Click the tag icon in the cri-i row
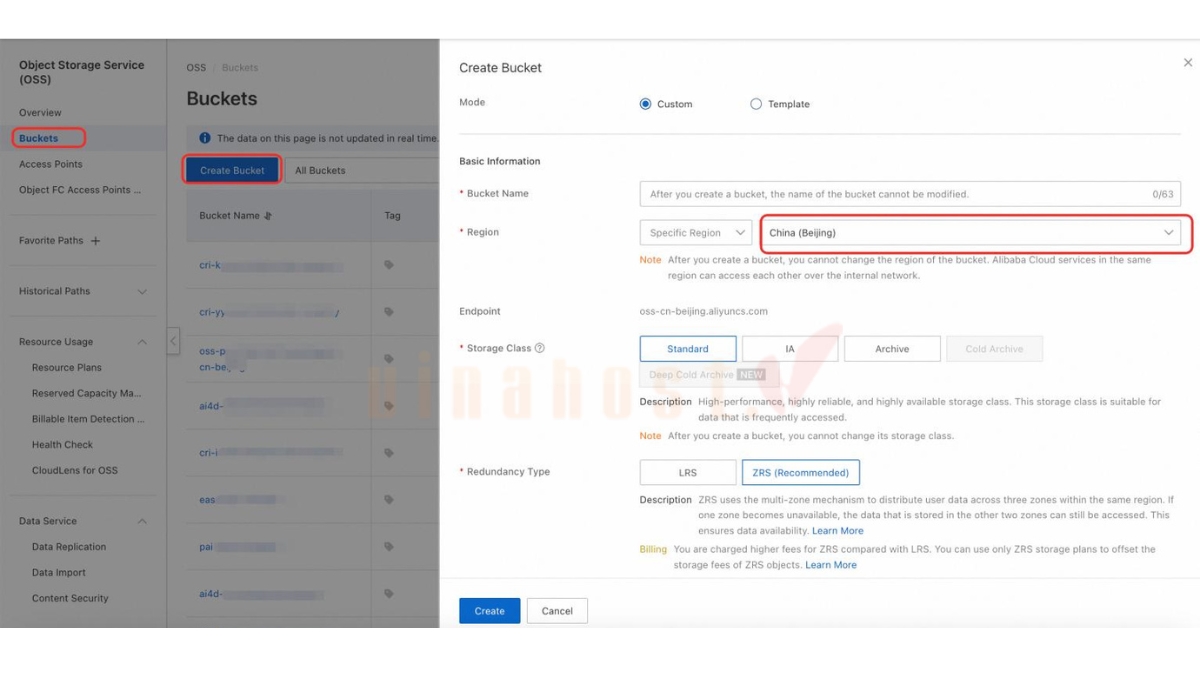1200x675 pixels. click(x=389, y=453)
